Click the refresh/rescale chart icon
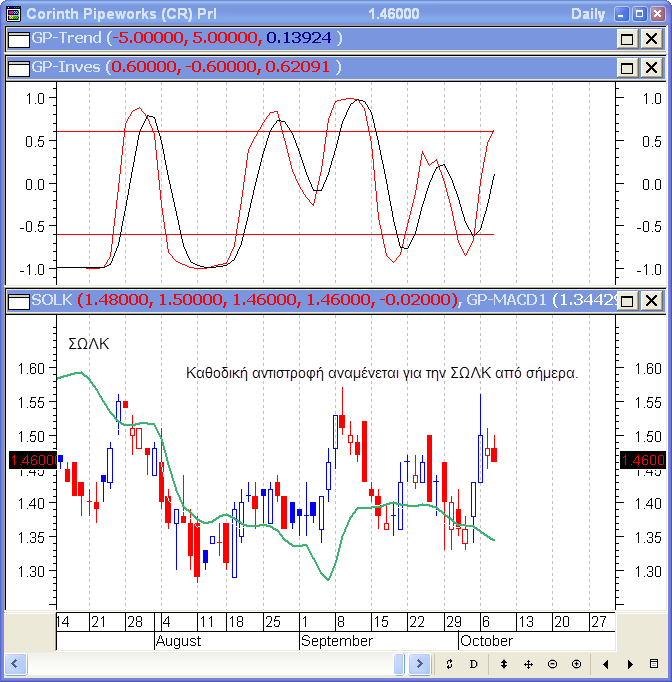This screenshot has width=672, height=682. pyautogui.click(x=450, y=664)
